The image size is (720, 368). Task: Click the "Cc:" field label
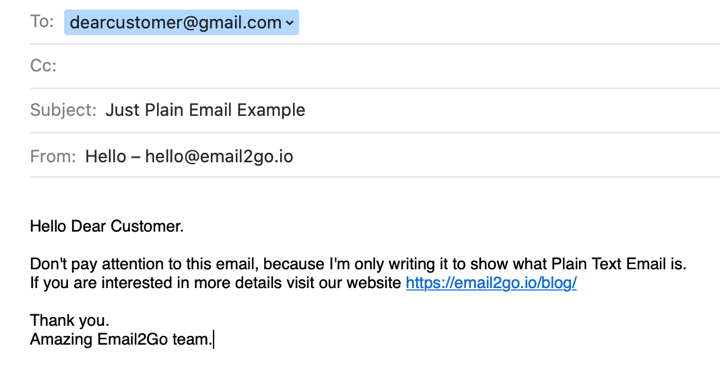(43, 66)
